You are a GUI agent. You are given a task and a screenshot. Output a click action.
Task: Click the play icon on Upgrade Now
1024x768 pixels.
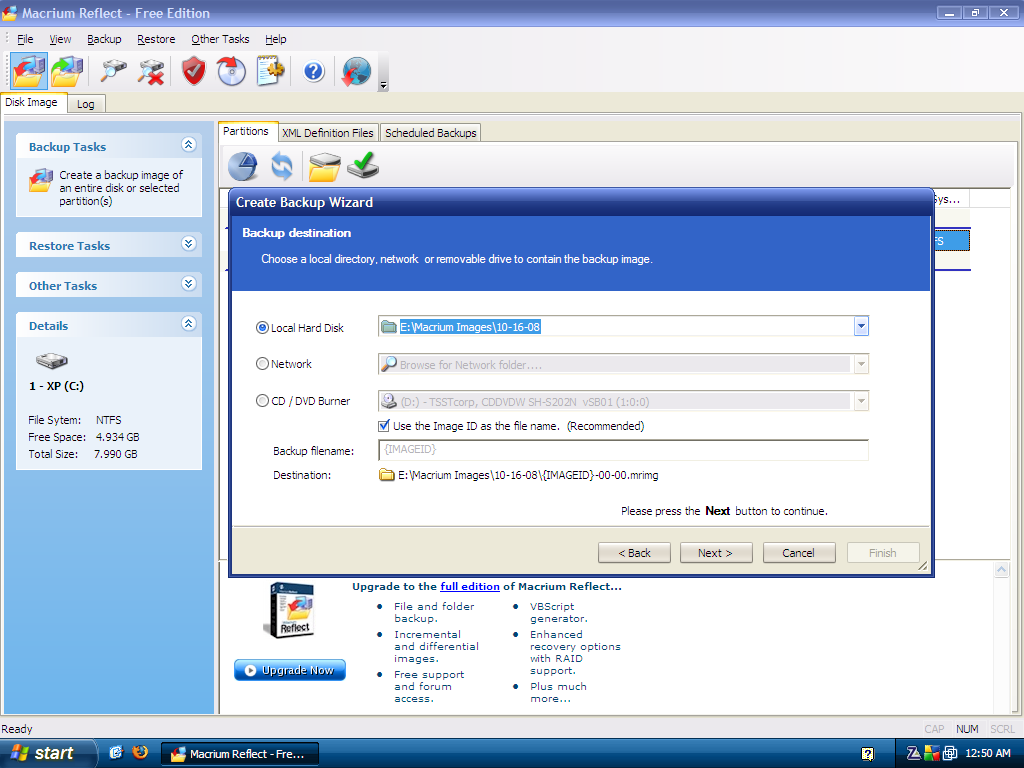[x=250, y=670]
